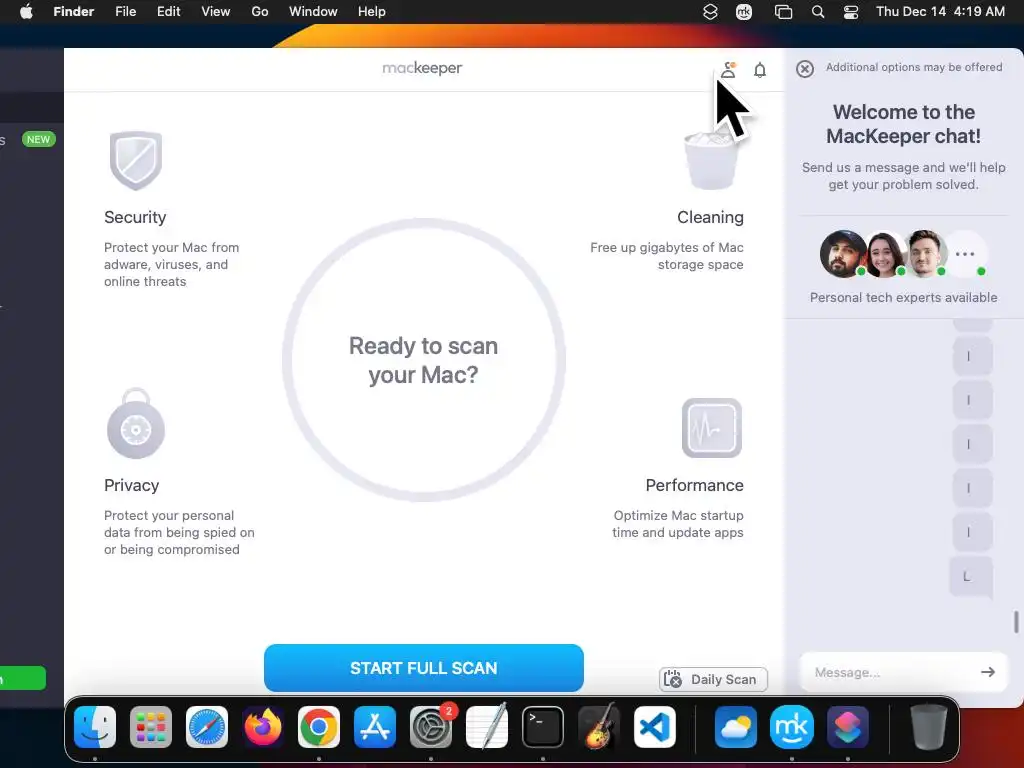Click the Cleaning trash bin icon
The image size is (1024, 768).
pos(711,160)
